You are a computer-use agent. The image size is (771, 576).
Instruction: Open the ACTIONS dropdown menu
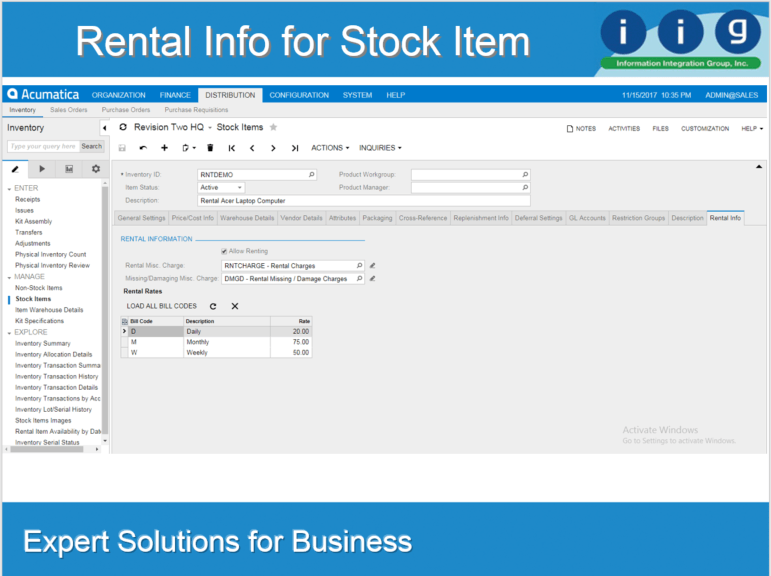(330, 148)
